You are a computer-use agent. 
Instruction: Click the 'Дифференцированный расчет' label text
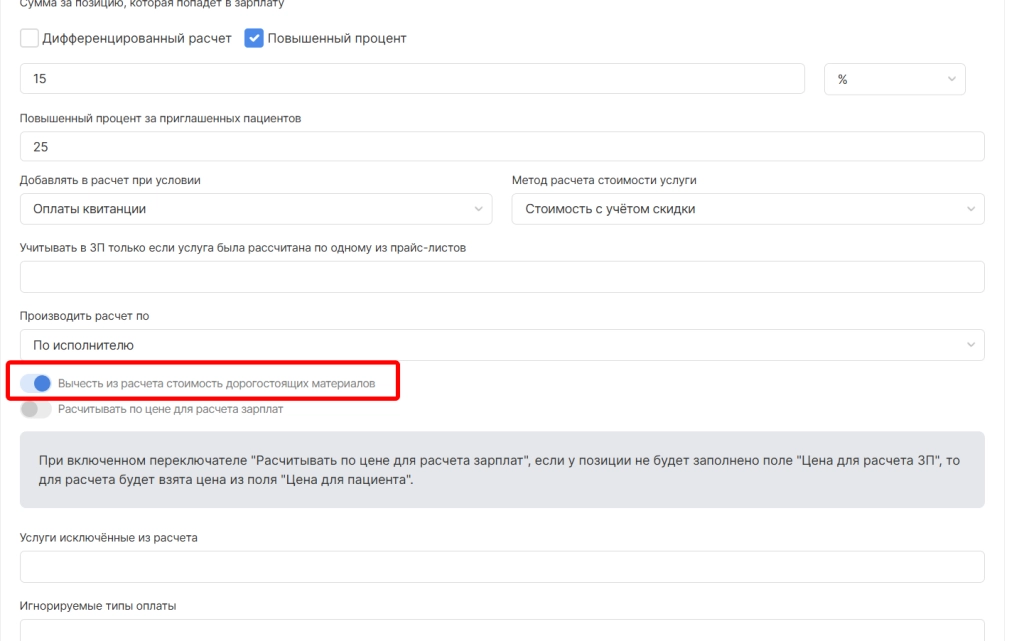pos(137,39)
